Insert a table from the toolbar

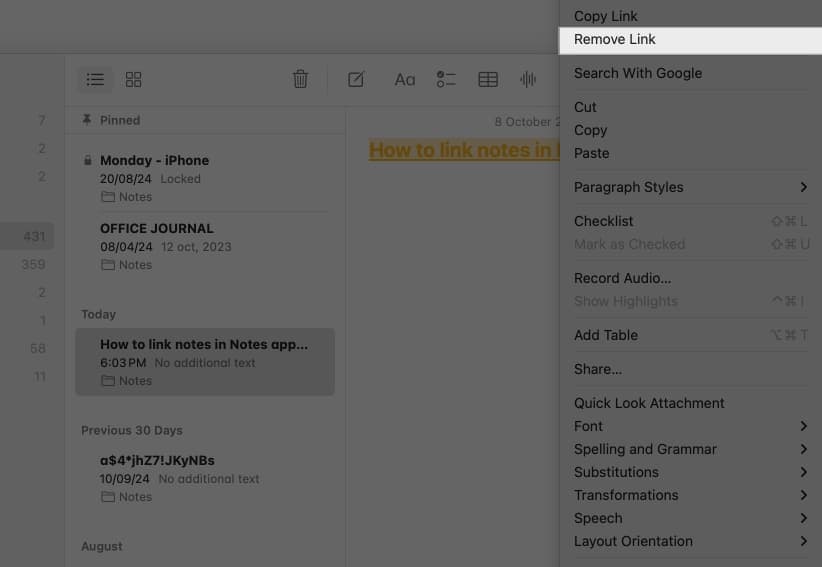488,80
